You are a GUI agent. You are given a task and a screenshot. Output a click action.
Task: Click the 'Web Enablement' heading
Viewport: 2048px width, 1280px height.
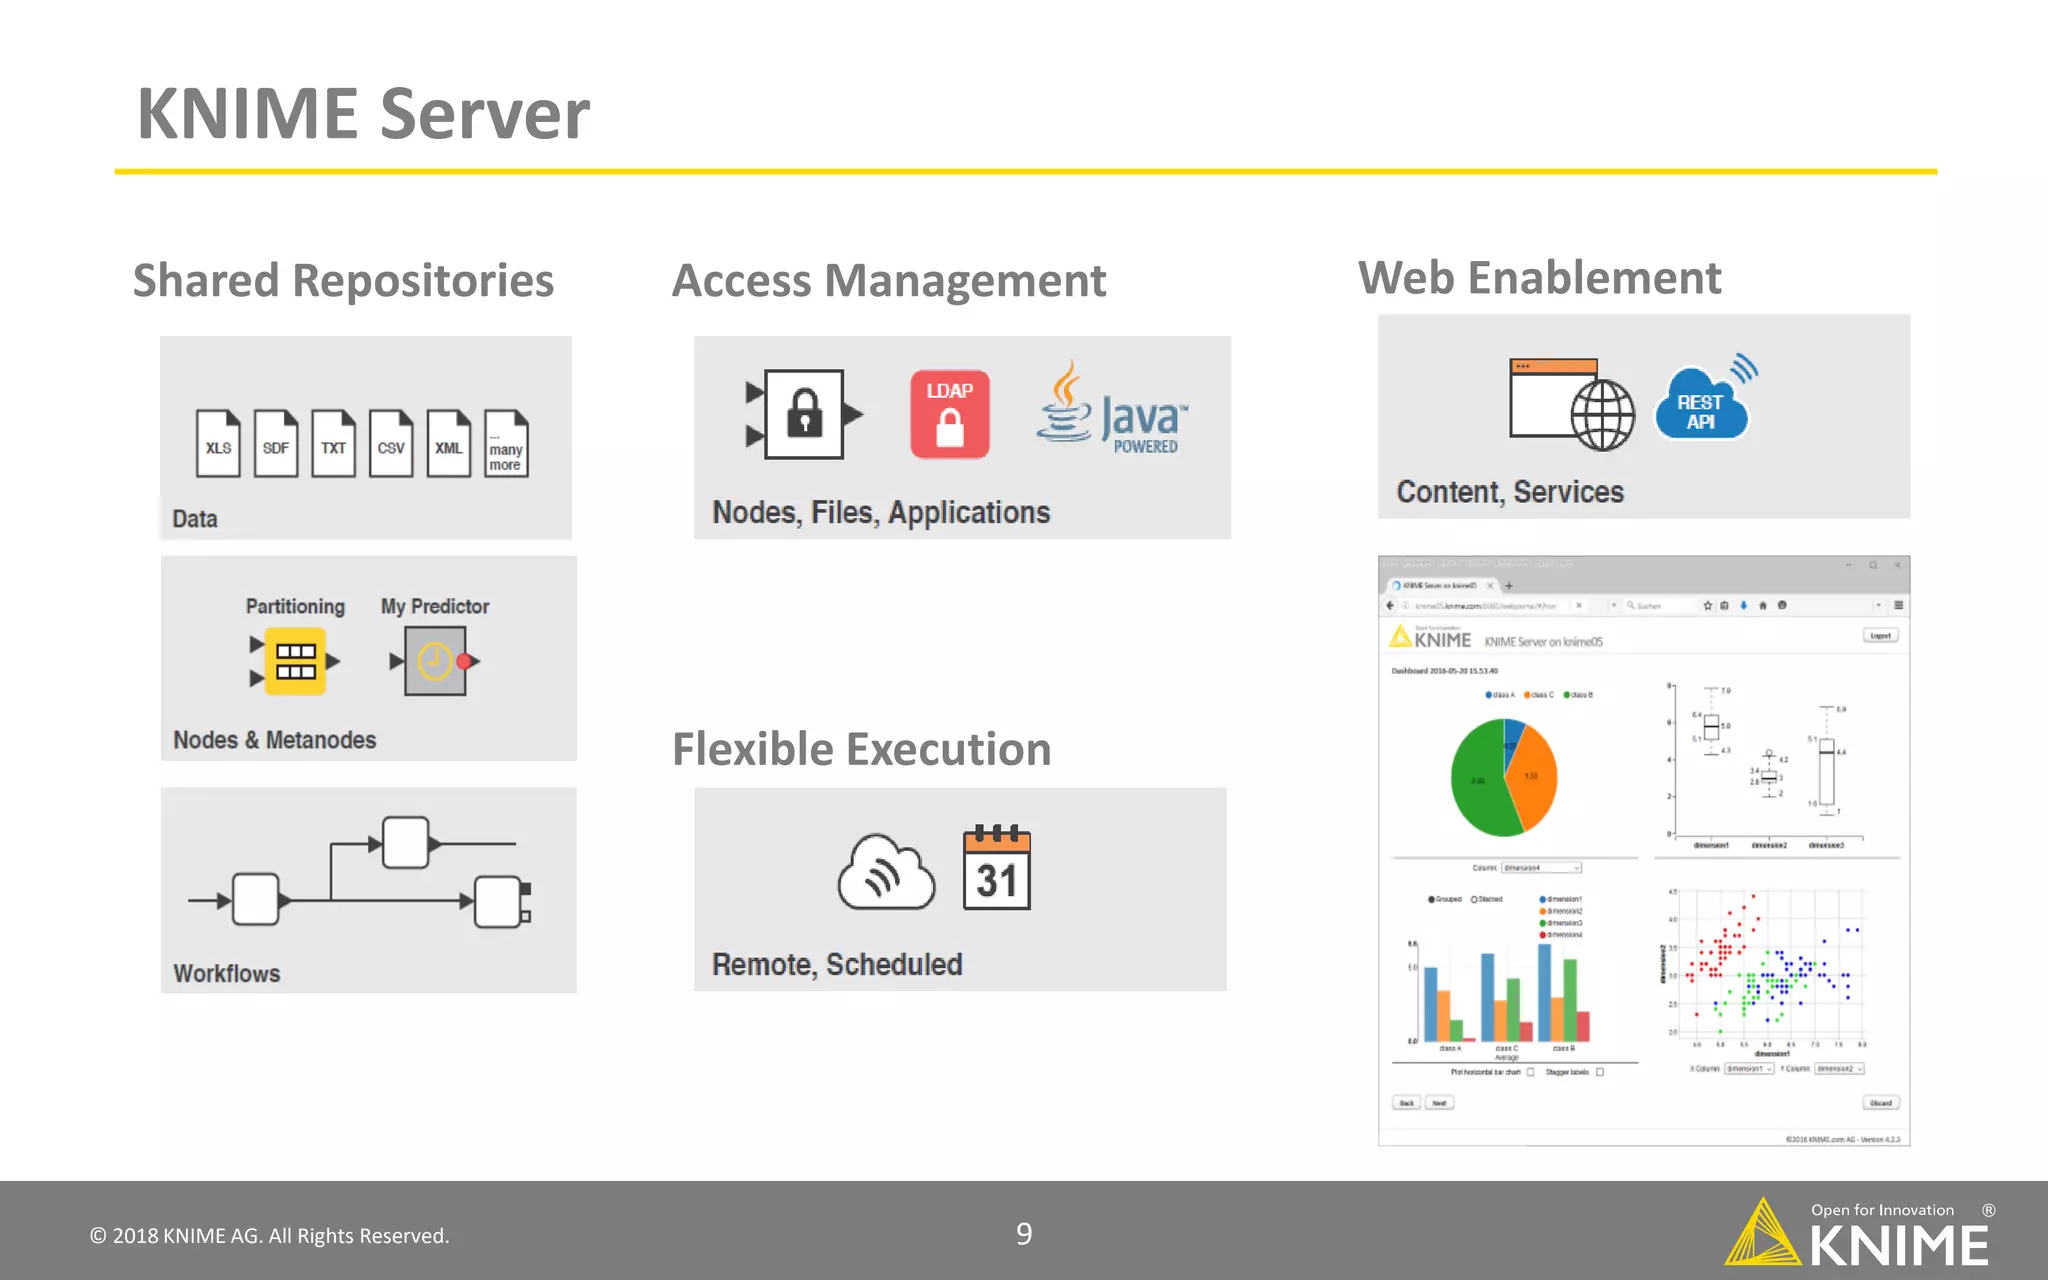pyautogui.click(x=1539, y=277)
